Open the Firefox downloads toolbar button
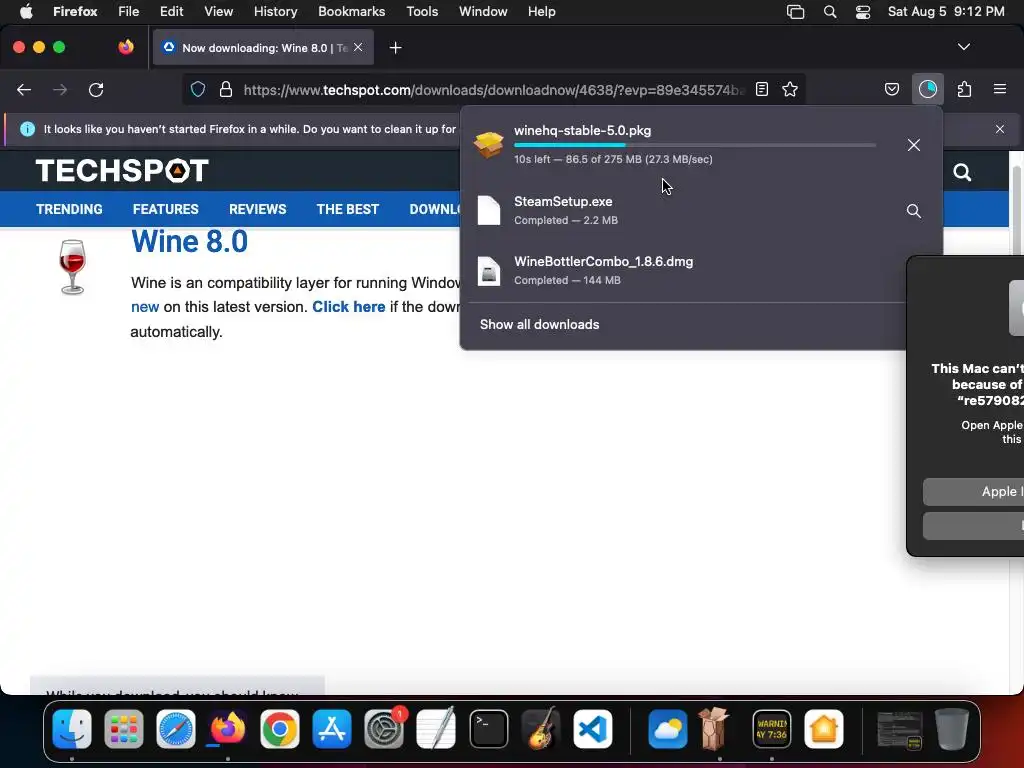The image size is (1024, 768). click(927, 89)
